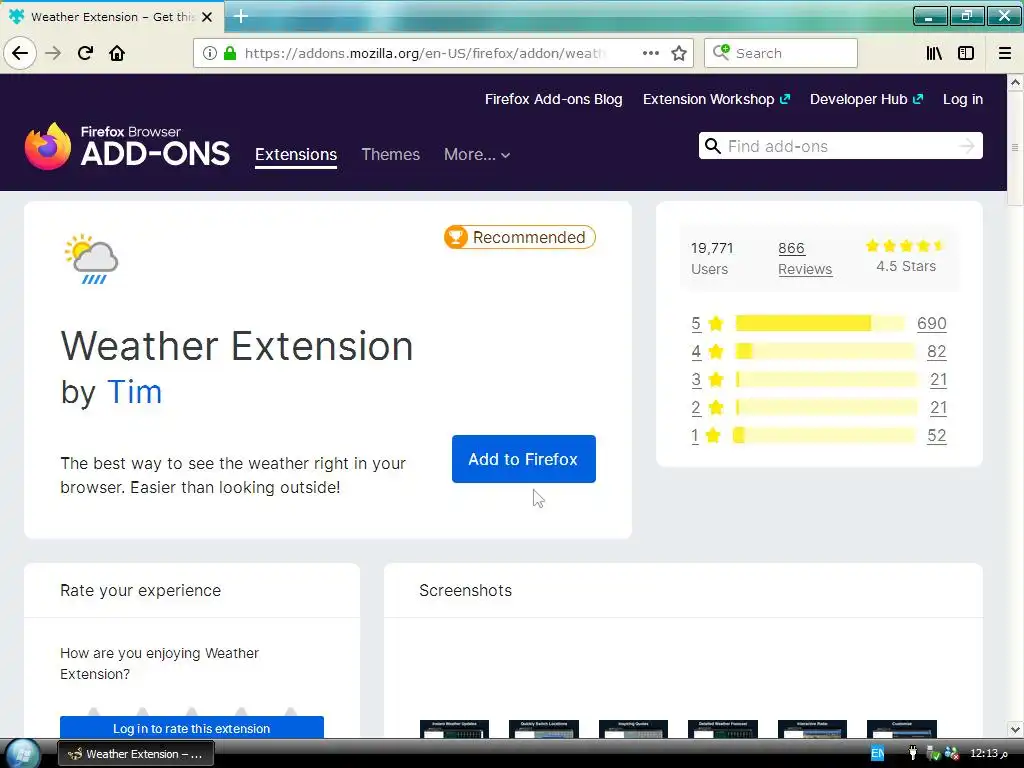The image size is (1024, 768).
Task: Click the network status tray icon
Action: point(952,754)
